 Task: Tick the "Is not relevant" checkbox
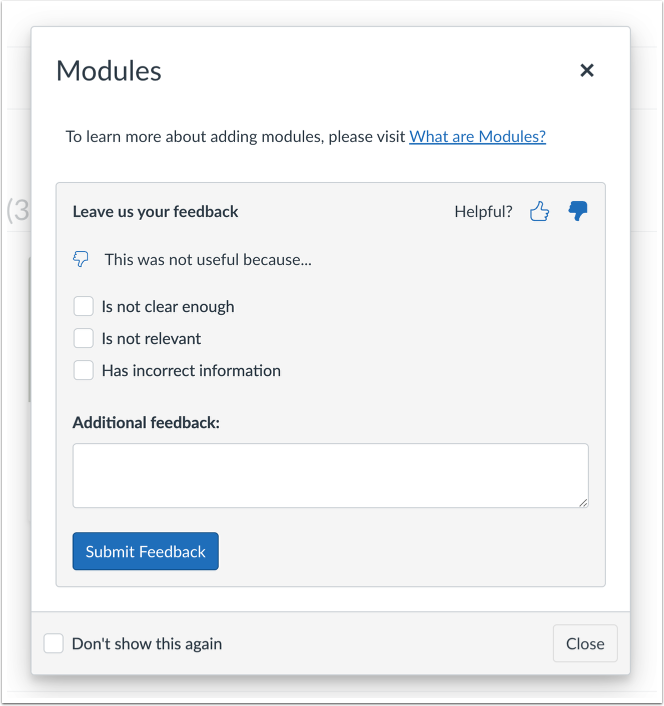[84, 338]
